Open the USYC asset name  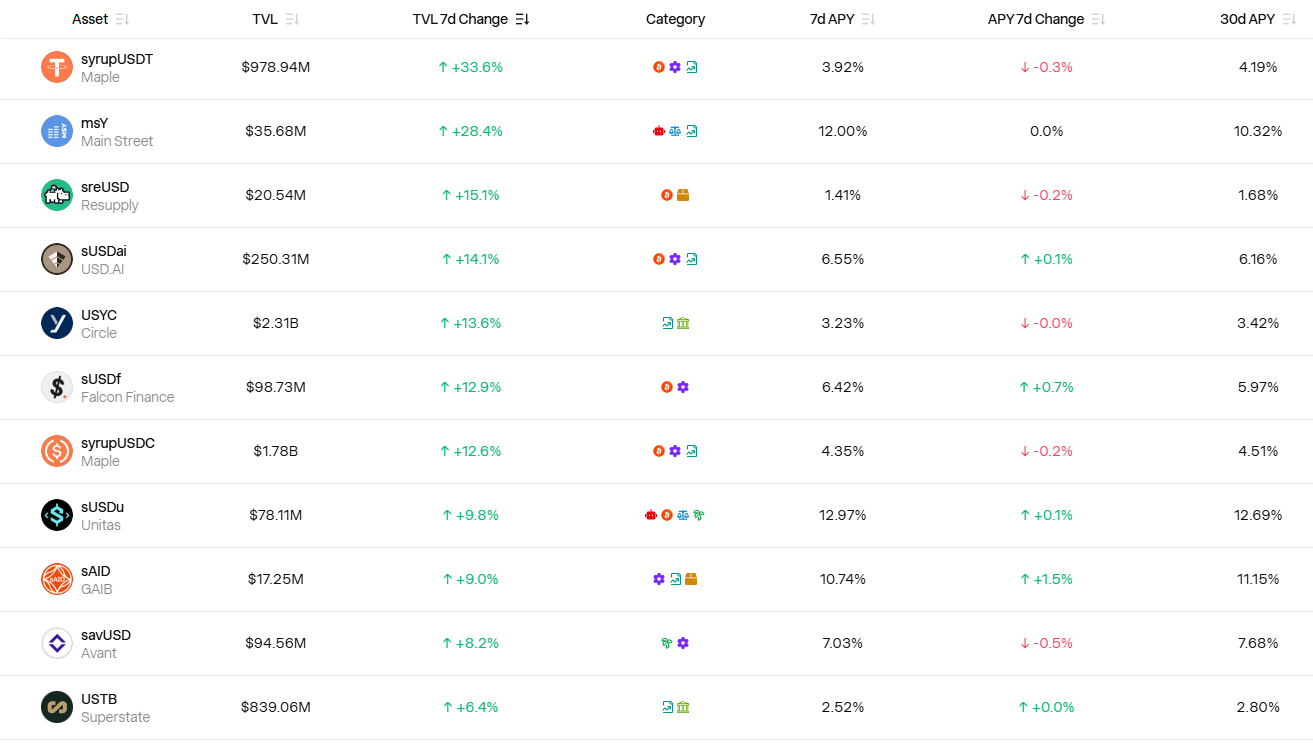coord(99,315)
